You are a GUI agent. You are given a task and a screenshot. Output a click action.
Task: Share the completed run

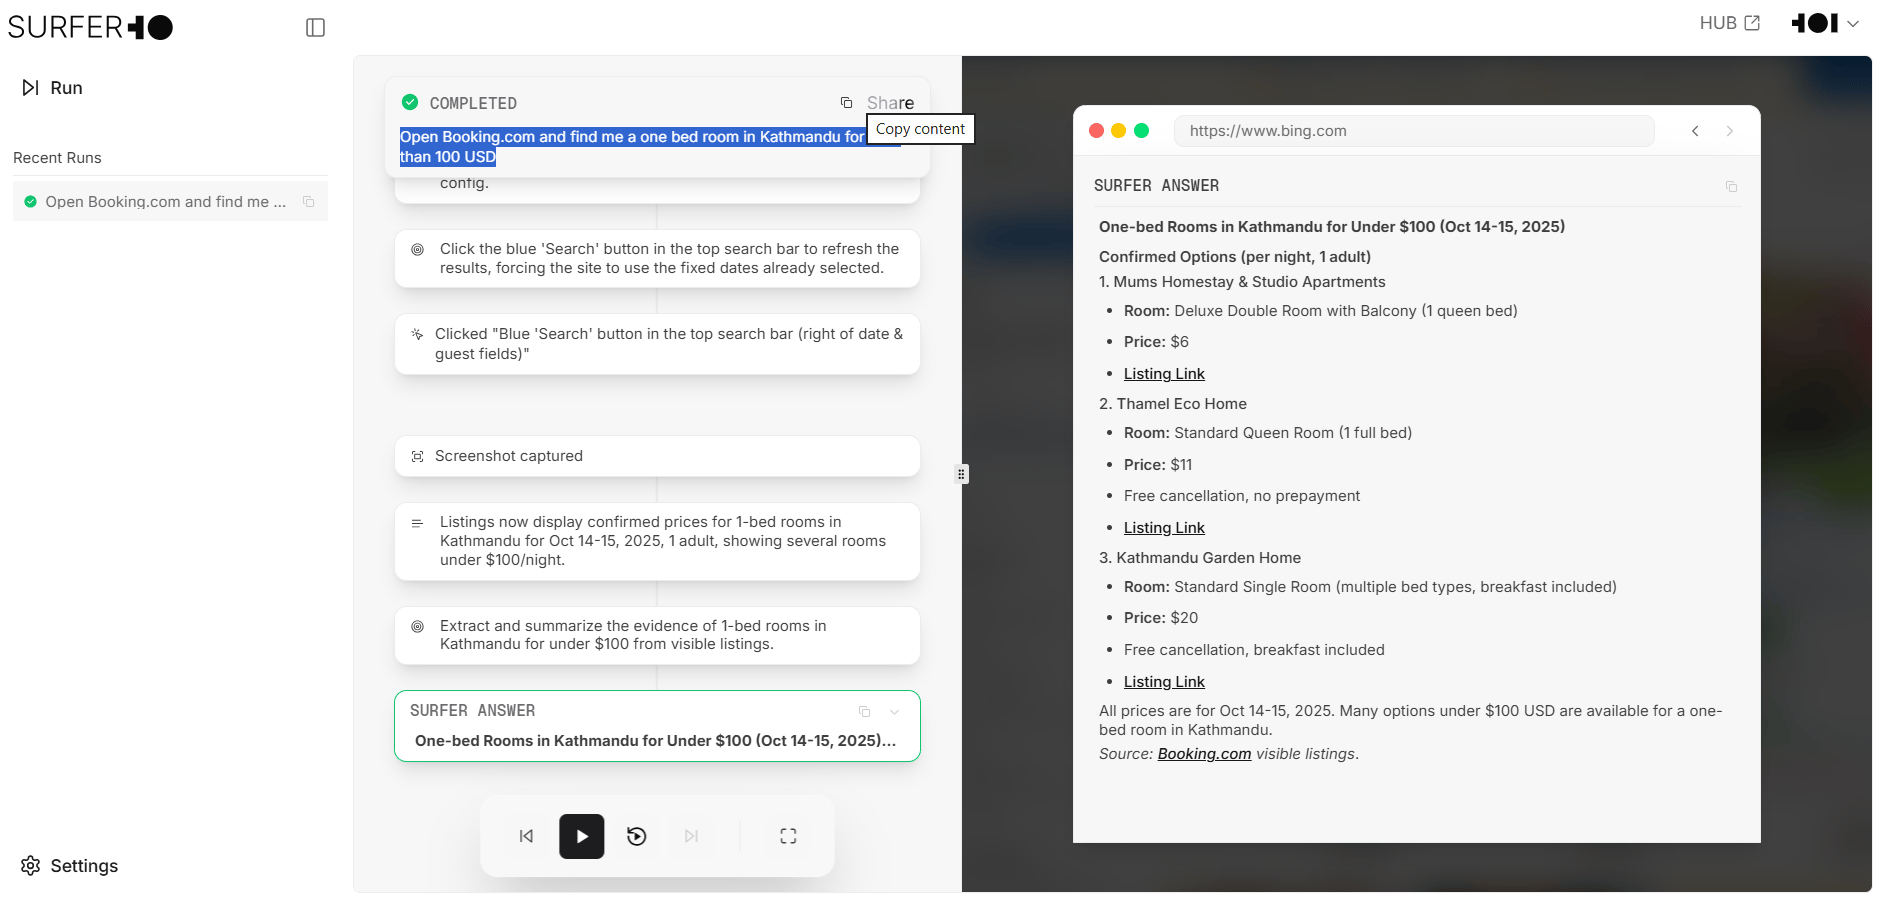click(x=890, y=103)
